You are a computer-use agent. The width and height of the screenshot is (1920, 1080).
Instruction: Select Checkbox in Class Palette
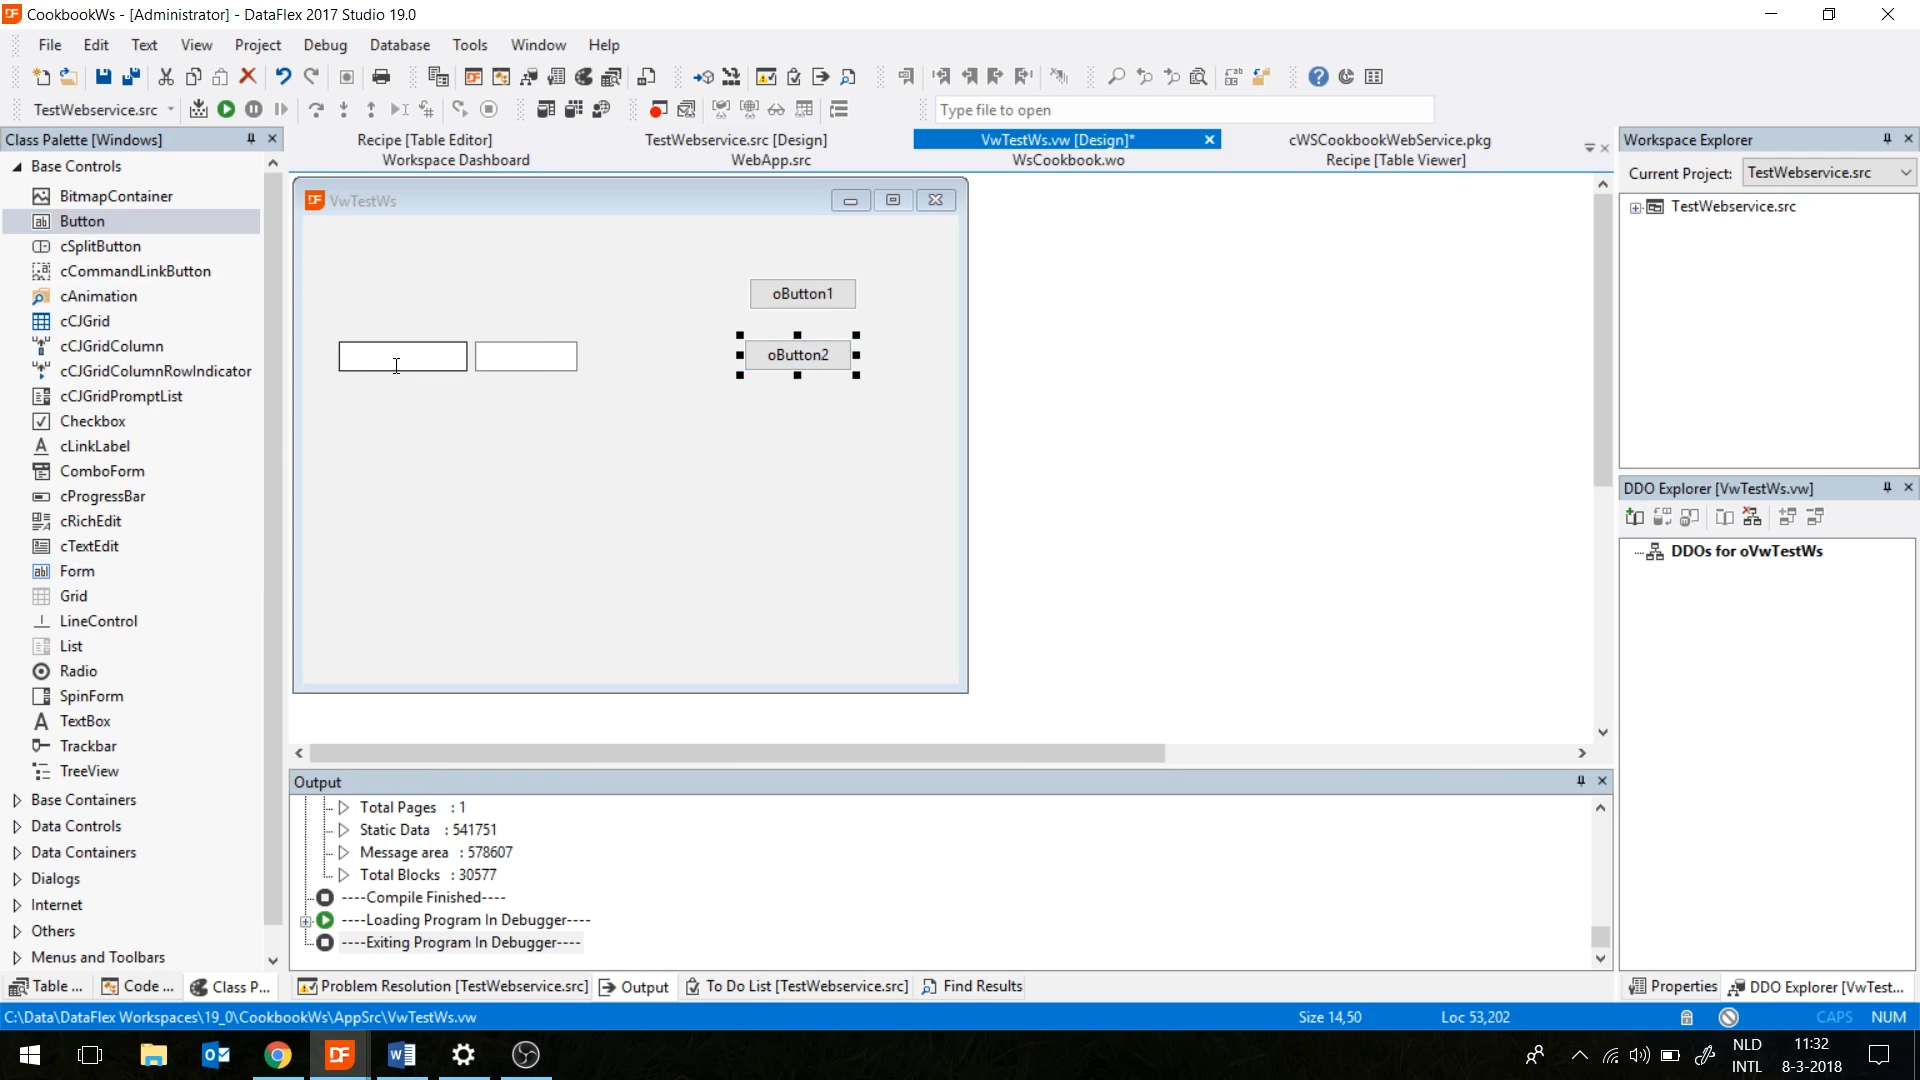click(x=92, y=421)
